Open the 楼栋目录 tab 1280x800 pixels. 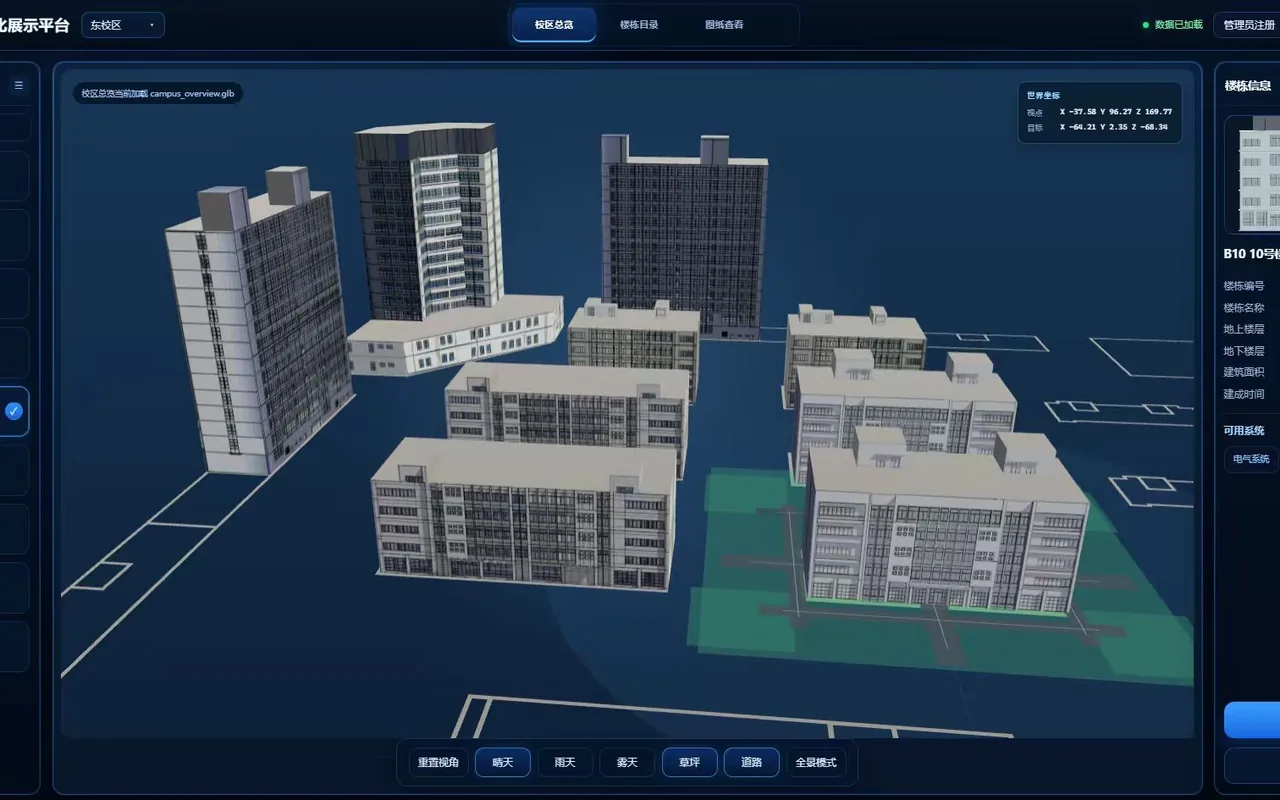pos(639,25)
